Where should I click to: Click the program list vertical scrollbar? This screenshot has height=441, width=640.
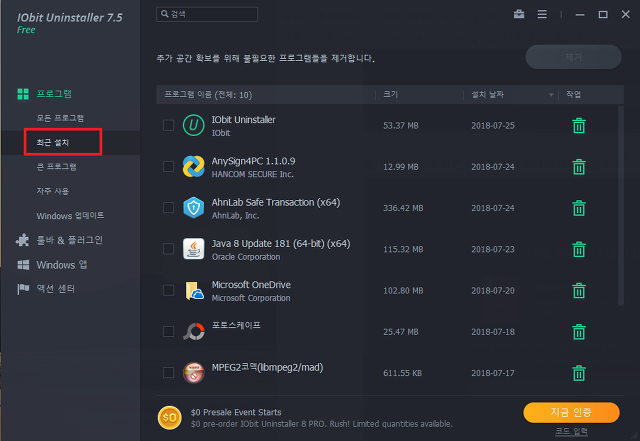pyautogui.click(x=621, y=206)
